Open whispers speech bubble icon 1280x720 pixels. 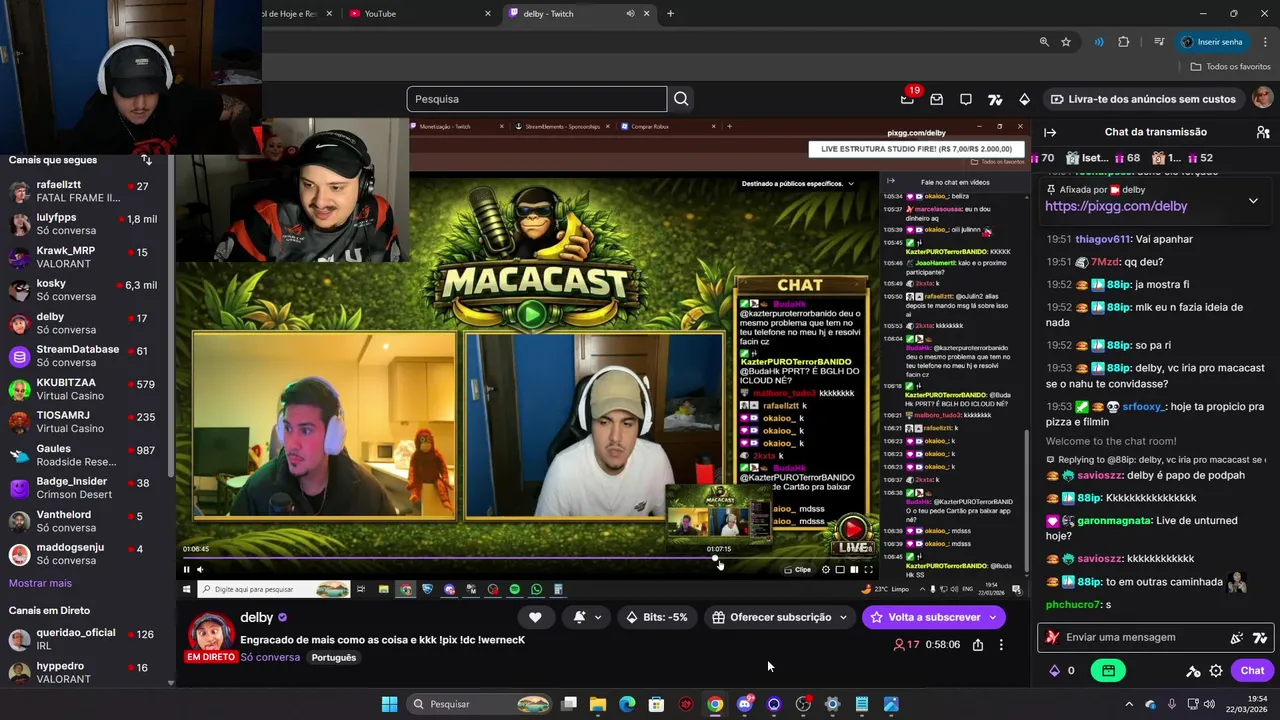pos(966,99)
